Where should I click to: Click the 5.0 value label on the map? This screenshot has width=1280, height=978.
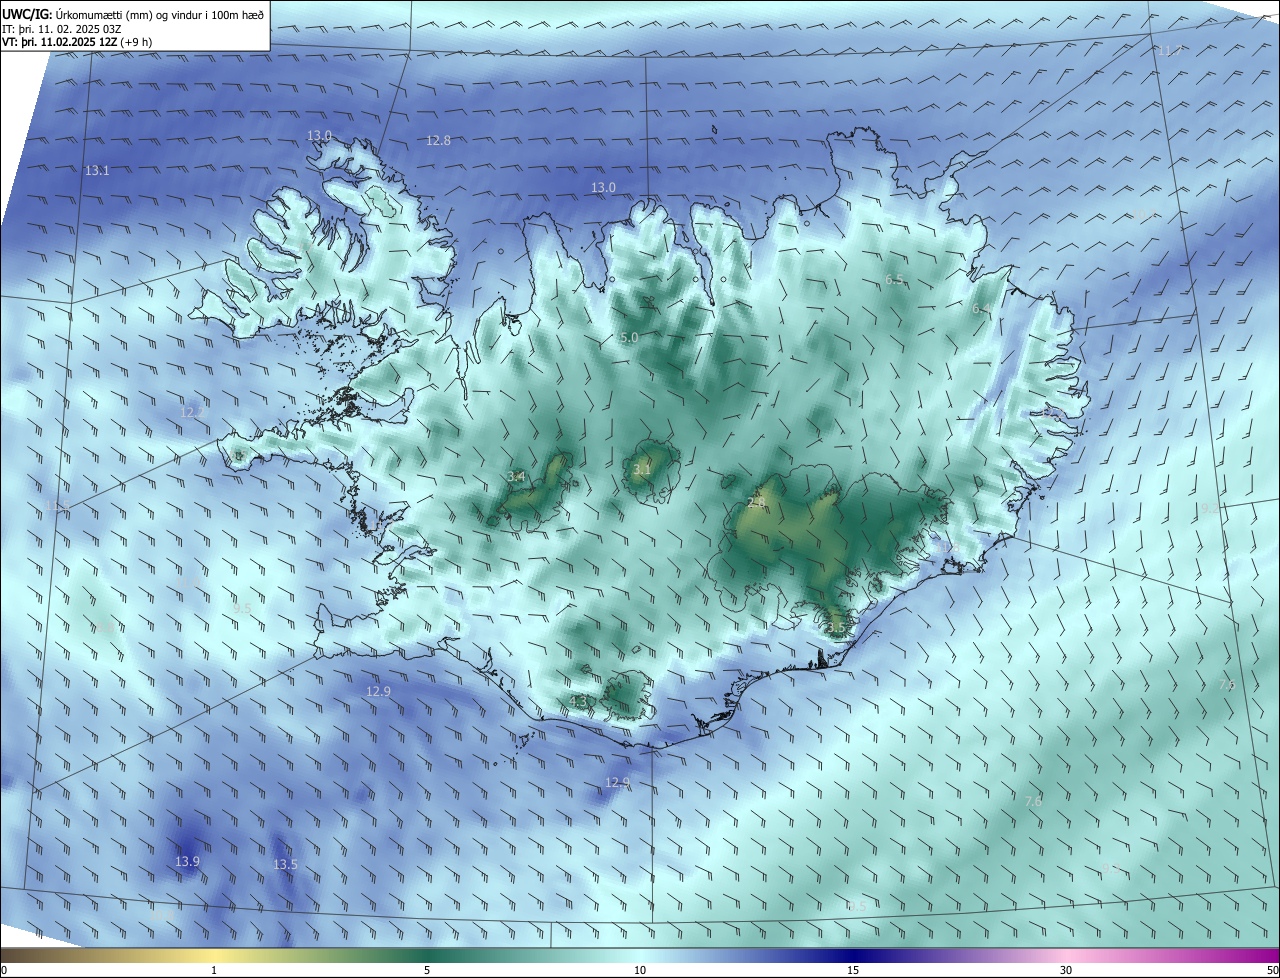click(629, 339)
